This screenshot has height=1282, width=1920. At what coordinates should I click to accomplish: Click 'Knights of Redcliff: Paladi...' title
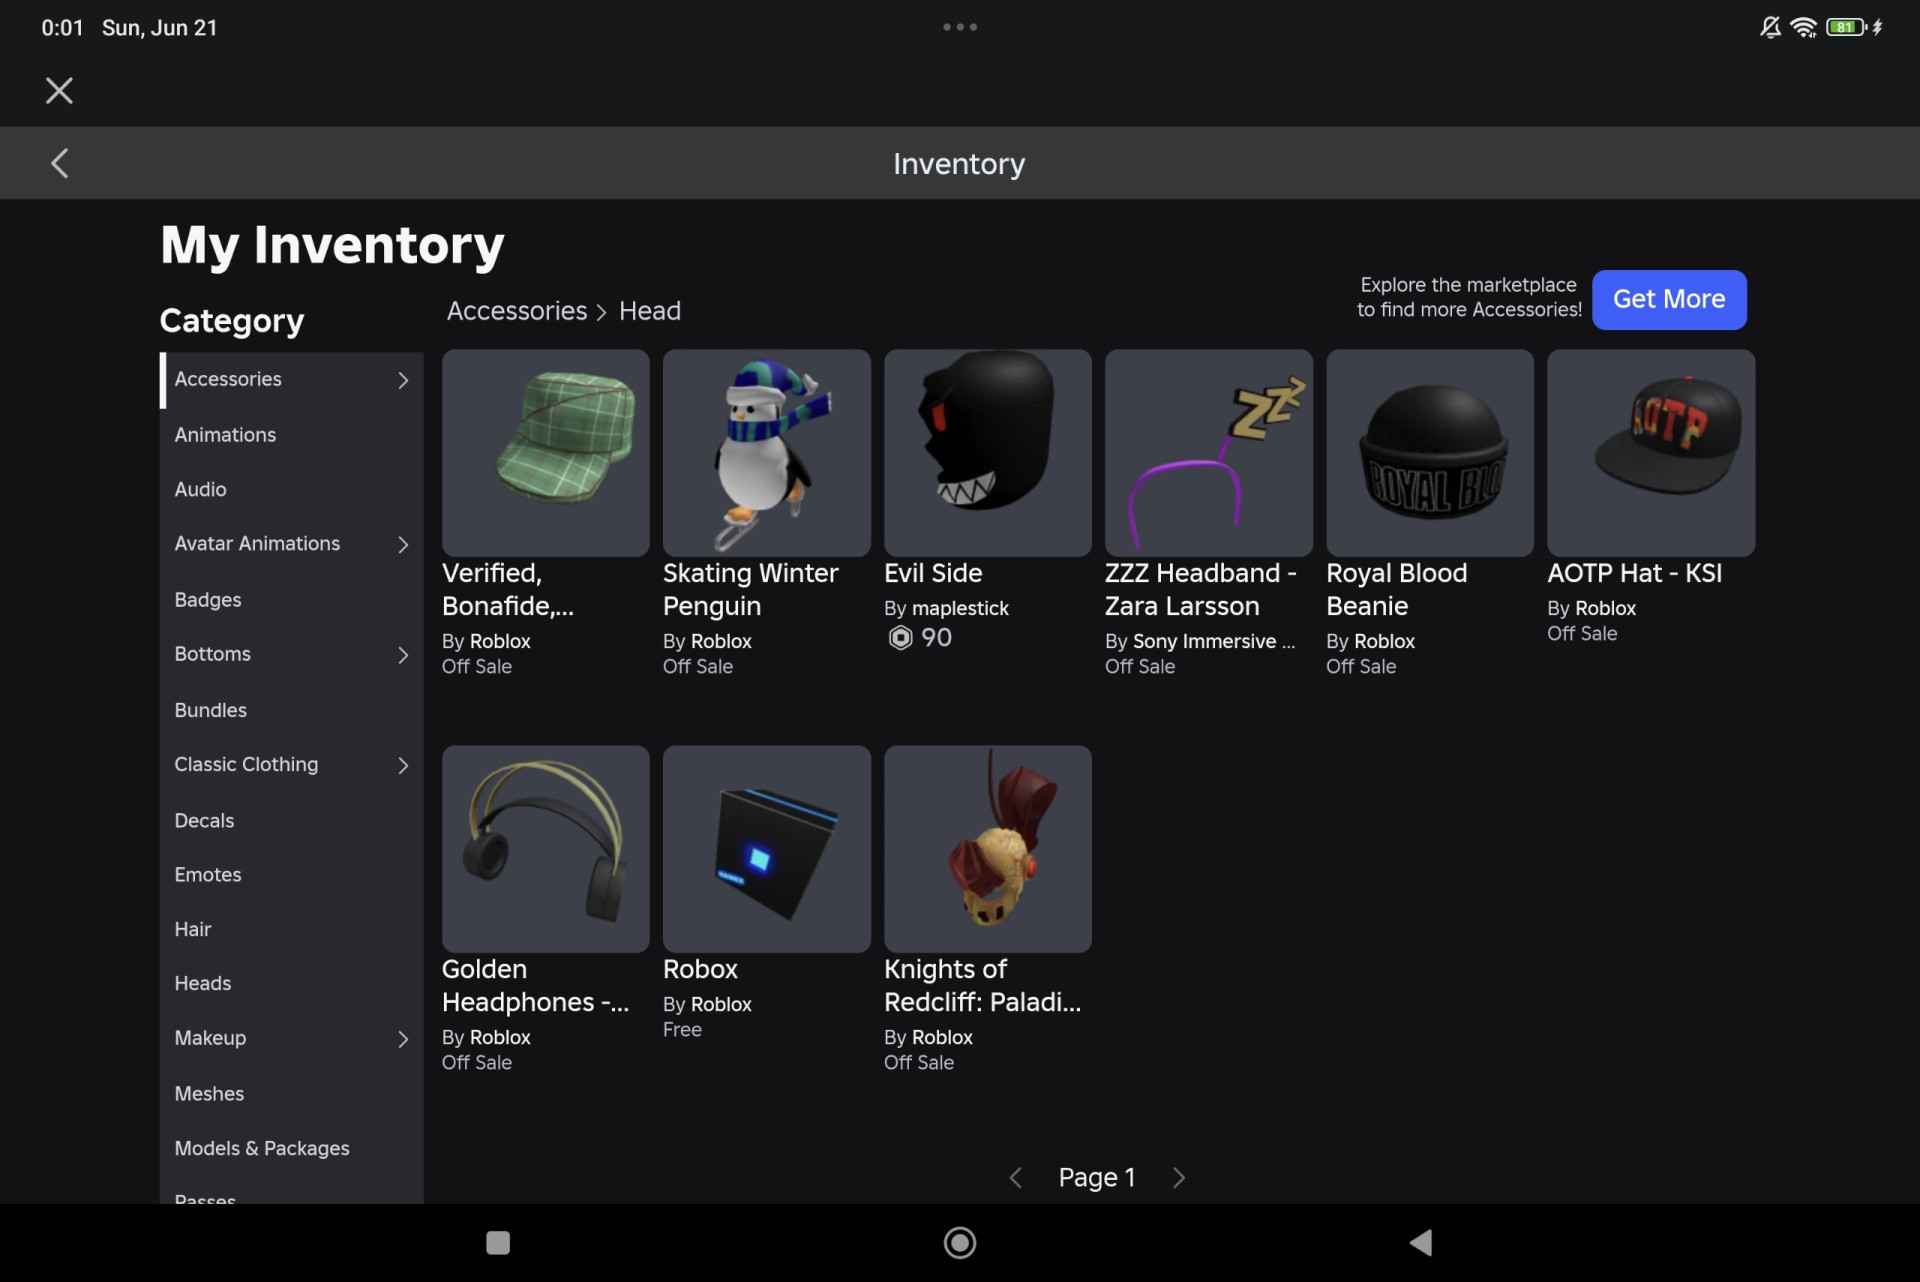[982, 985]
